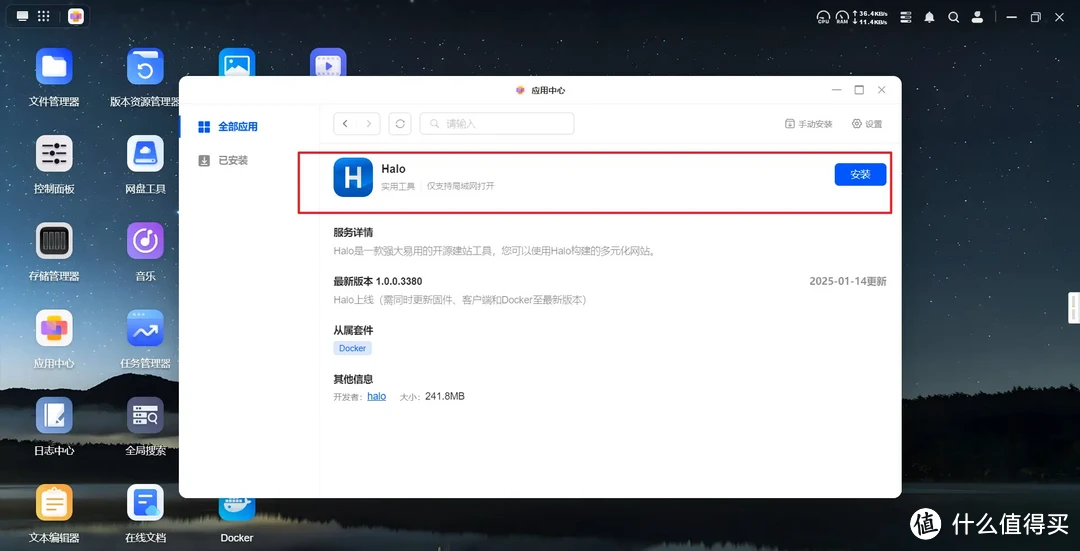
Task: Click the back arrow in App Center
Action: (x=345, y=124)
